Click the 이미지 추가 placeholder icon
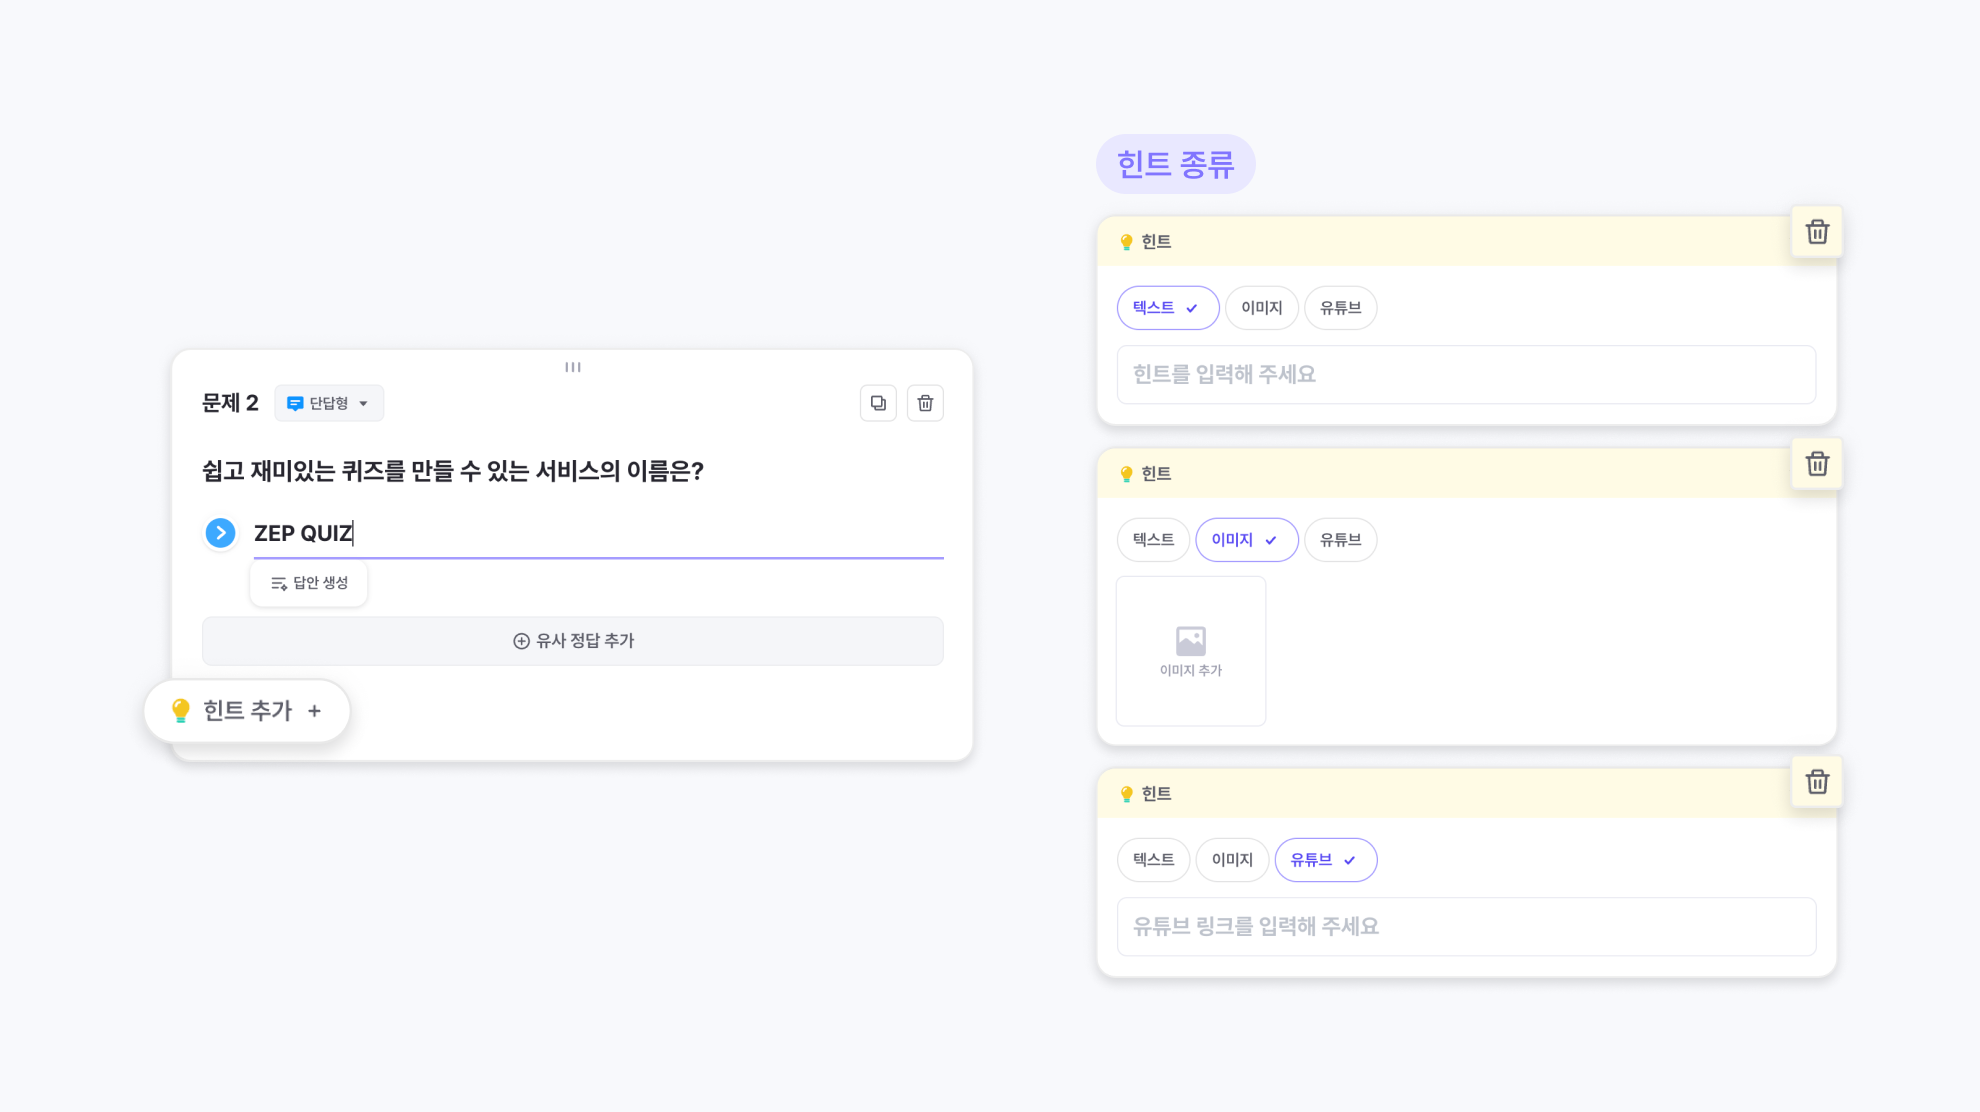Viewport: 1980px width, 1112px height. tap(1190, 641)
